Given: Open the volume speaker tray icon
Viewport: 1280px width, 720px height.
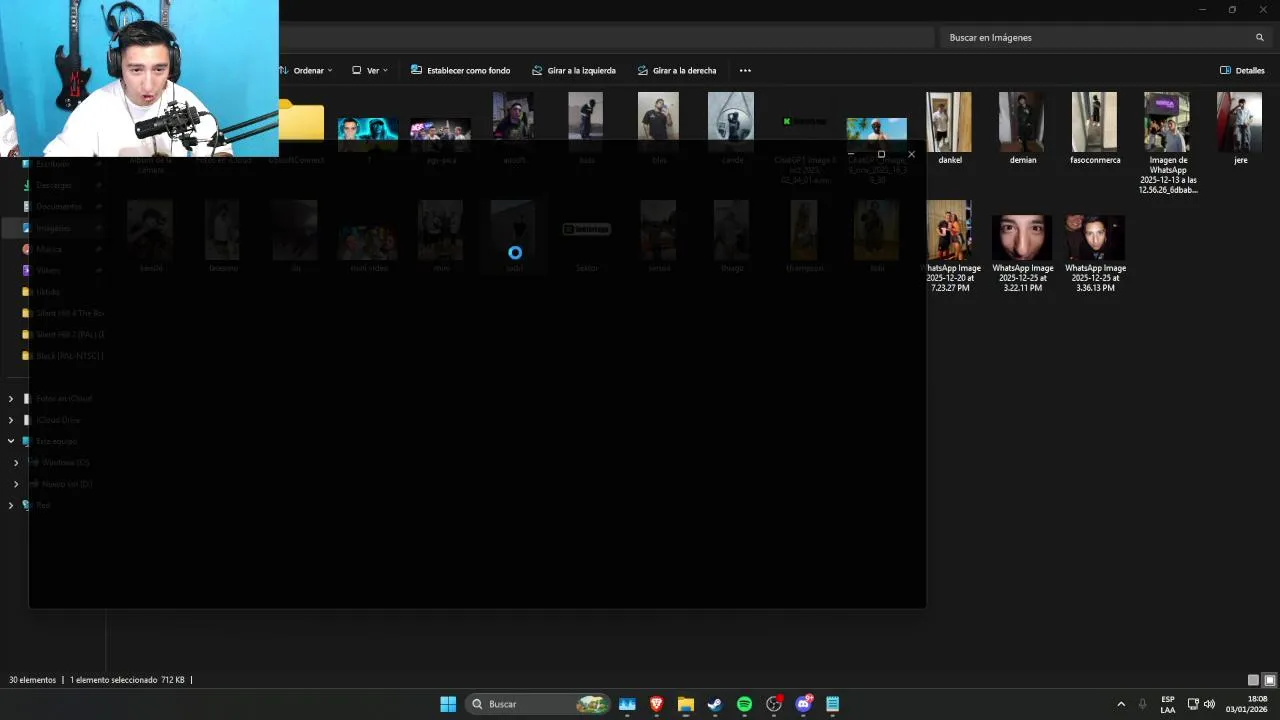Looking at the screenshot, I should click(1209, 704).
